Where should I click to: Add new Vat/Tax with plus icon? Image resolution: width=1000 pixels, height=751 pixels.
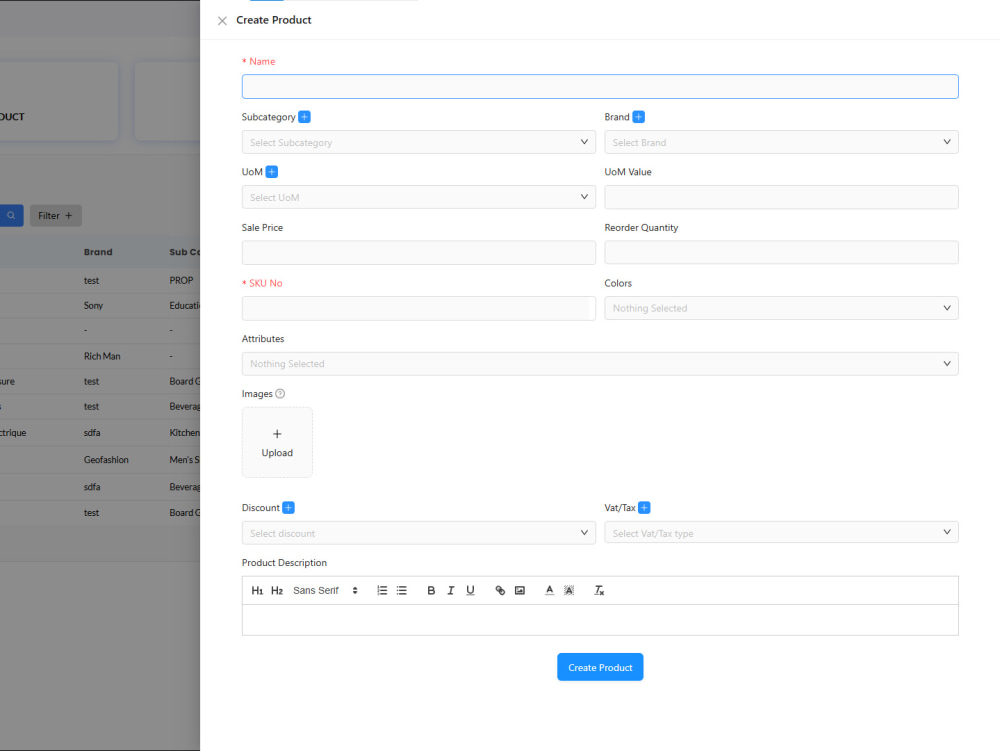[644, 507]
